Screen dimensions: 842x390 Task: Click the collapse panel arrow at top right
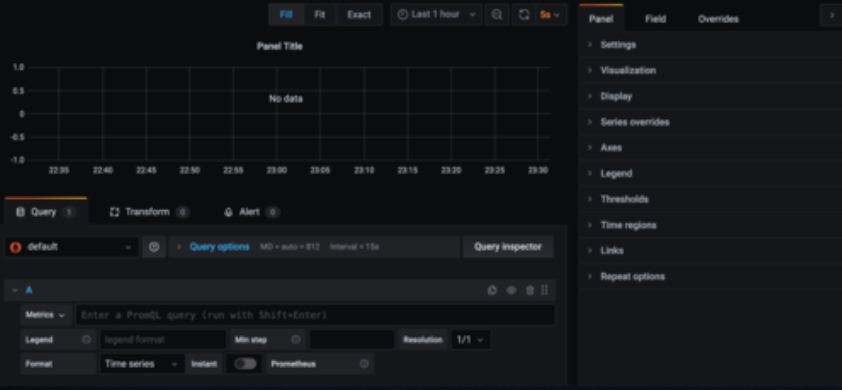[x=831, y=15]
